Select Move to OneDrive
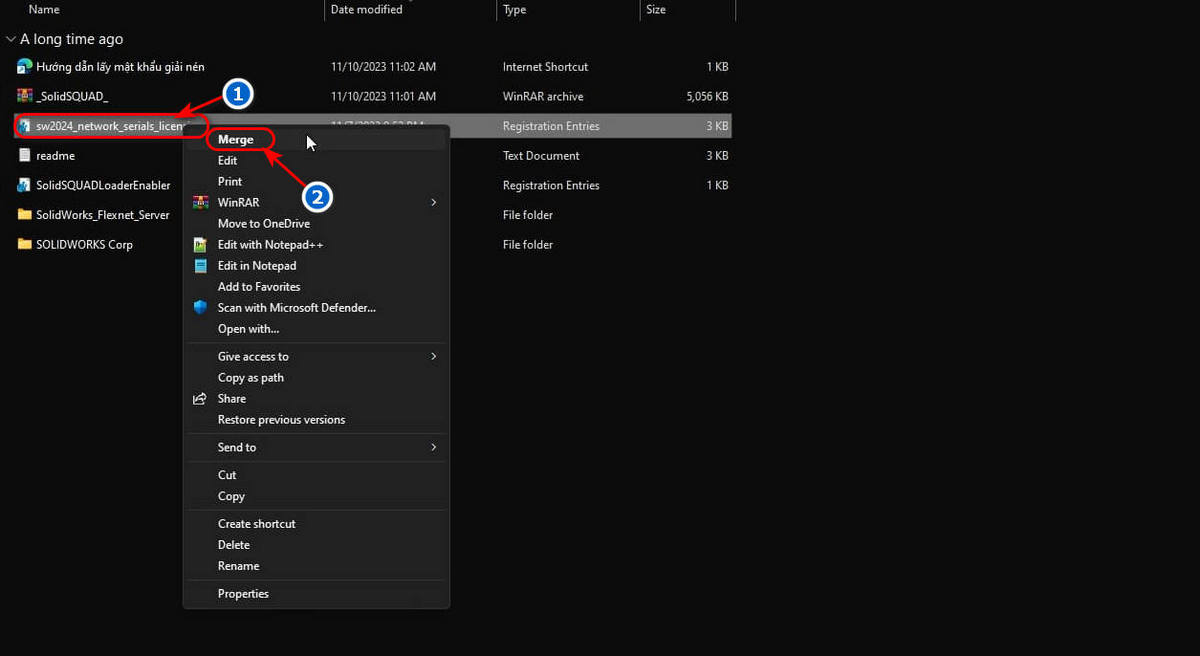This screenshot has width=1200, height=656. [x=264, y=224]
